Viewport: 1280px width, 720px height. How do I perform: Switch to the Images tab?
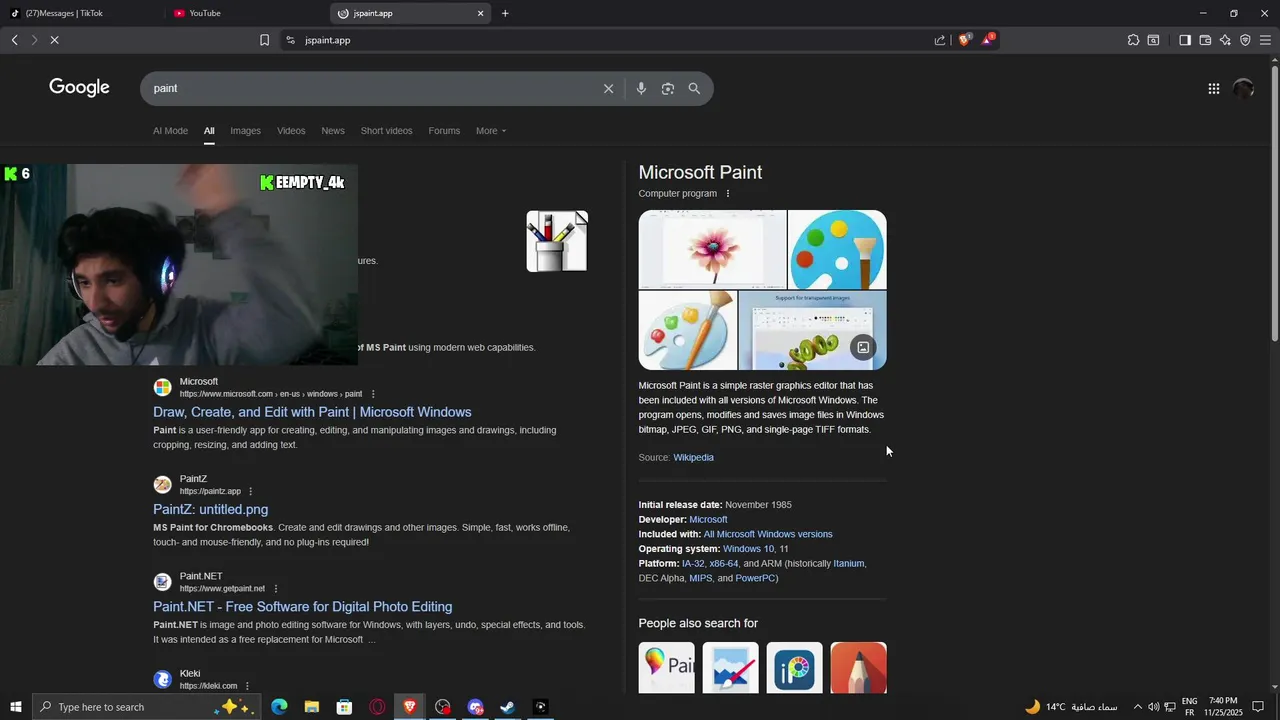point(245,131)
